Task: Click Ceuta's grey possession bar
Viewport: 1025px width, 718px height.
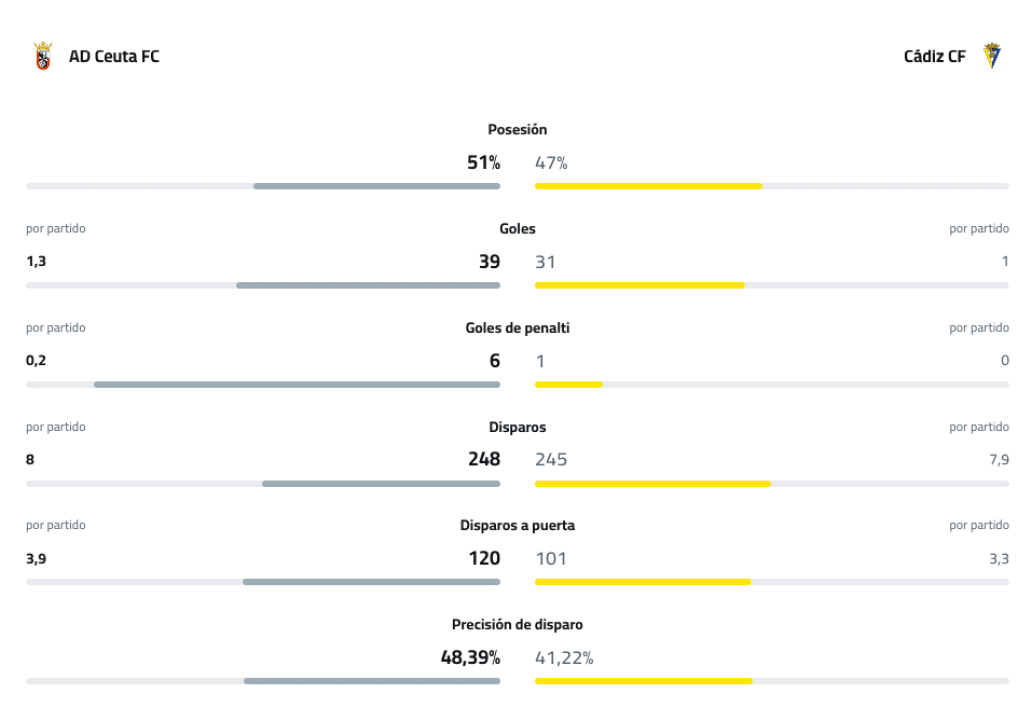Action: [x=376, y=186]
